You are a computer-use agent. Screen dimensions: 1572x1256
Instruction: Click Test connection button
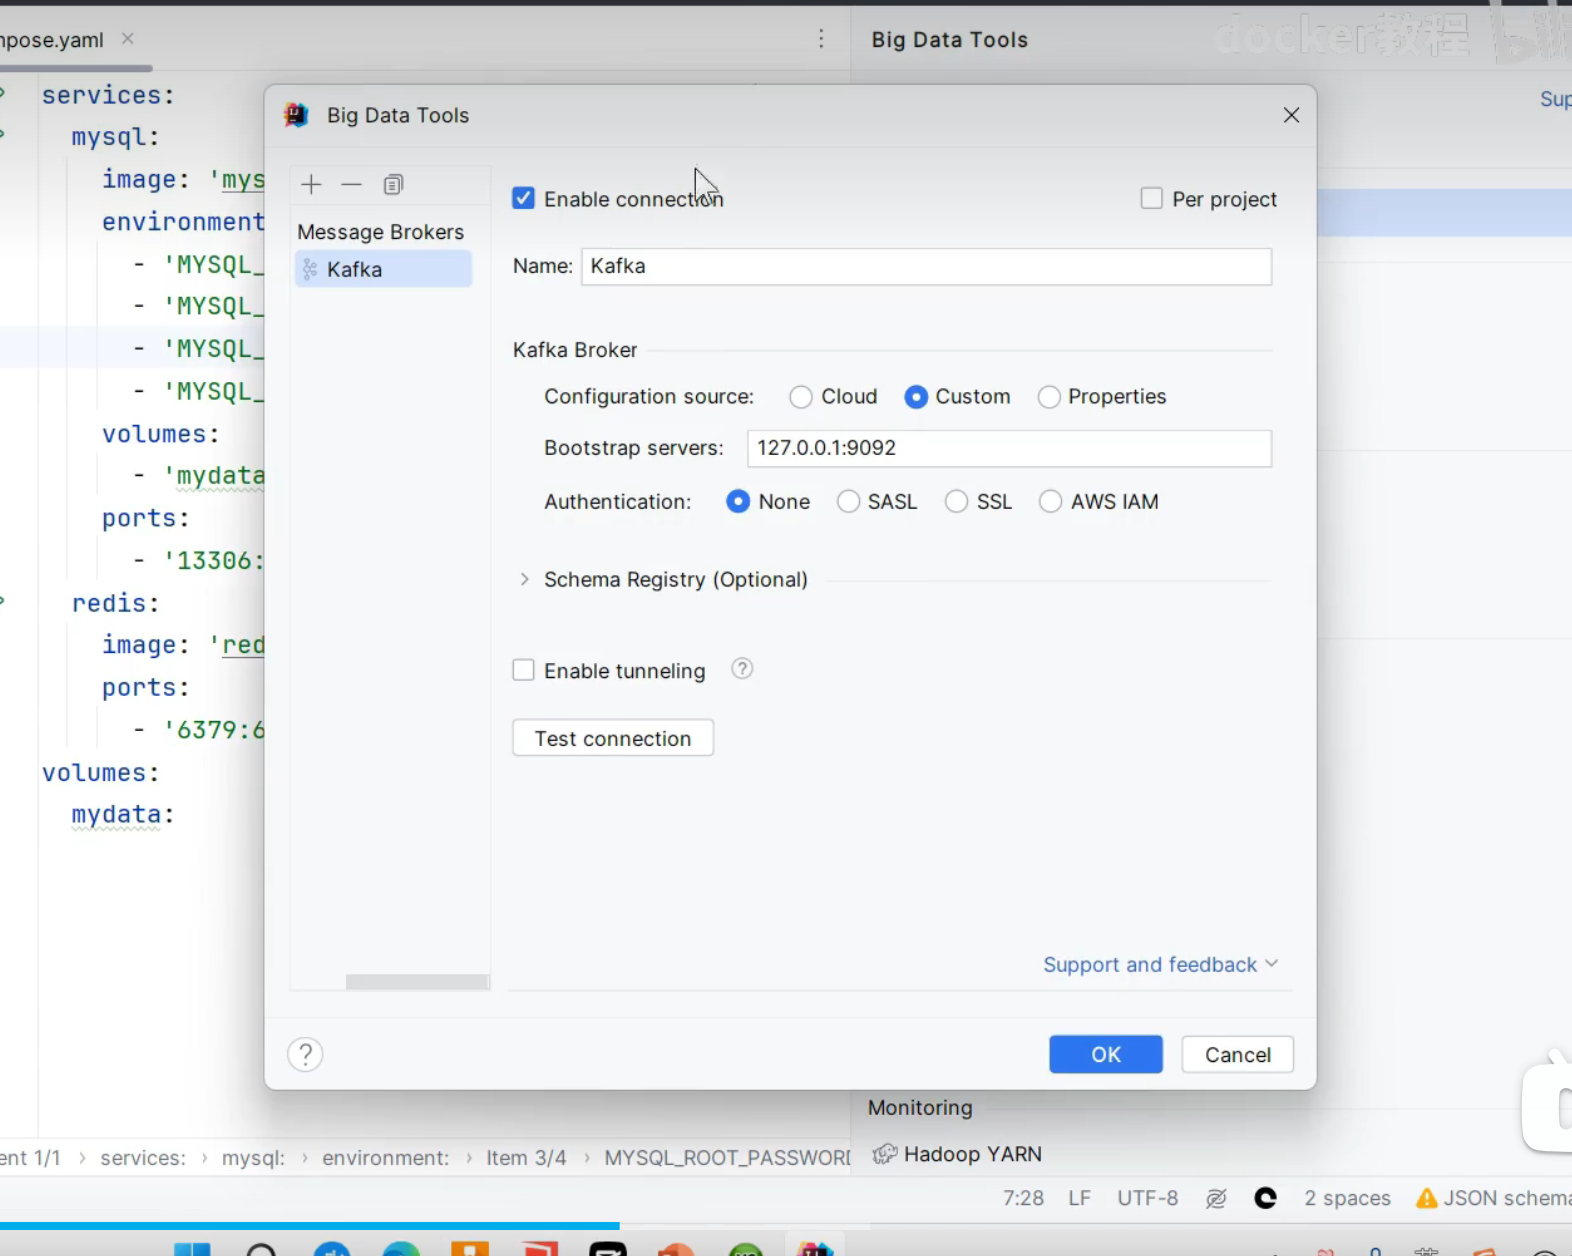[613, 738]
